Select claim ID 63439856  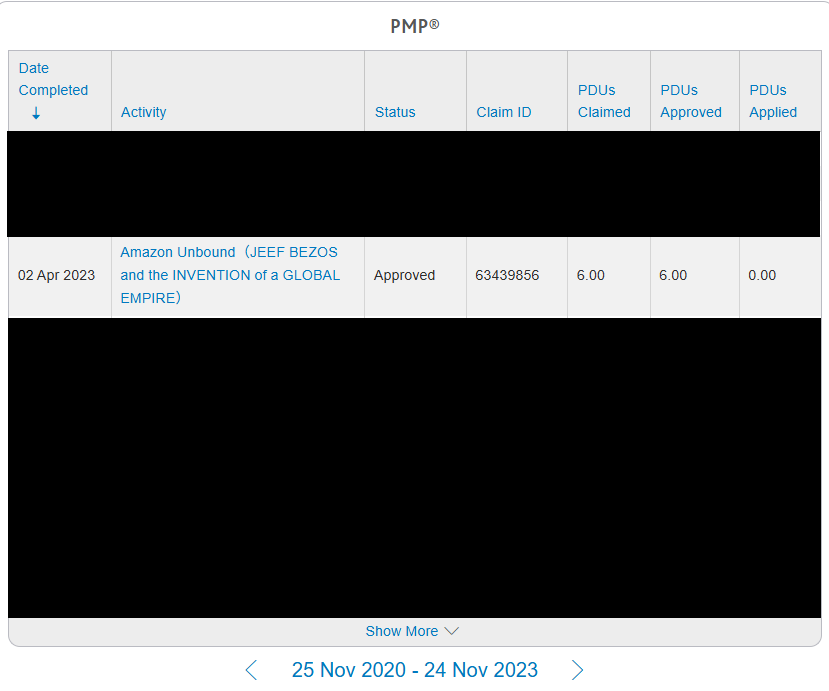click(x=507, y=275)
